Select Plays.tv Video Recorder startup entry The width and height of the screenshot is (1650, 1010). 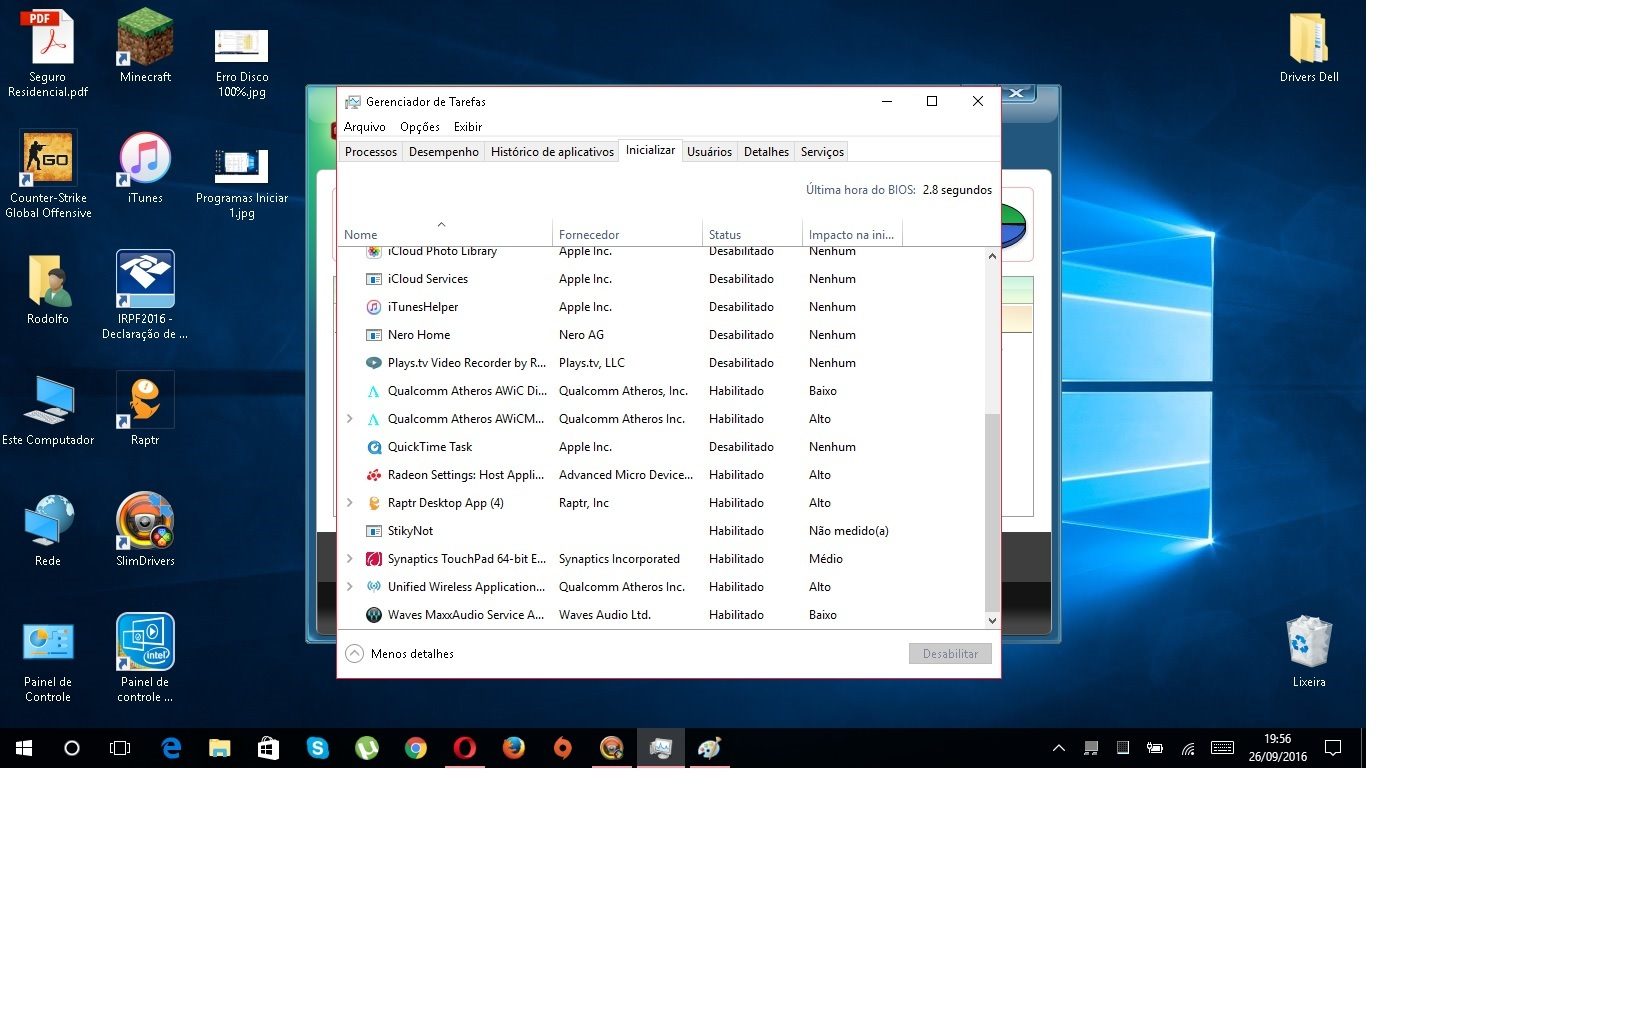coord(661,363)
